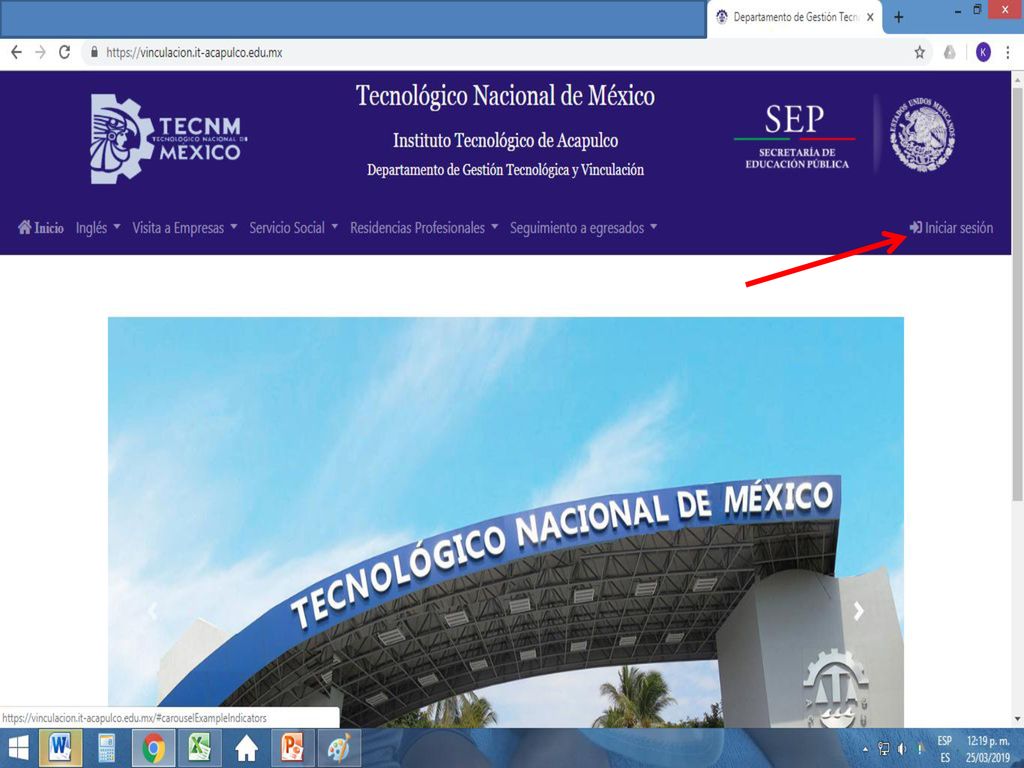Click the Instituto Tecnológico de Acapulco text
Viewport: 1024px width, 768px height.
pyautogui.click(x=505, y=140)
